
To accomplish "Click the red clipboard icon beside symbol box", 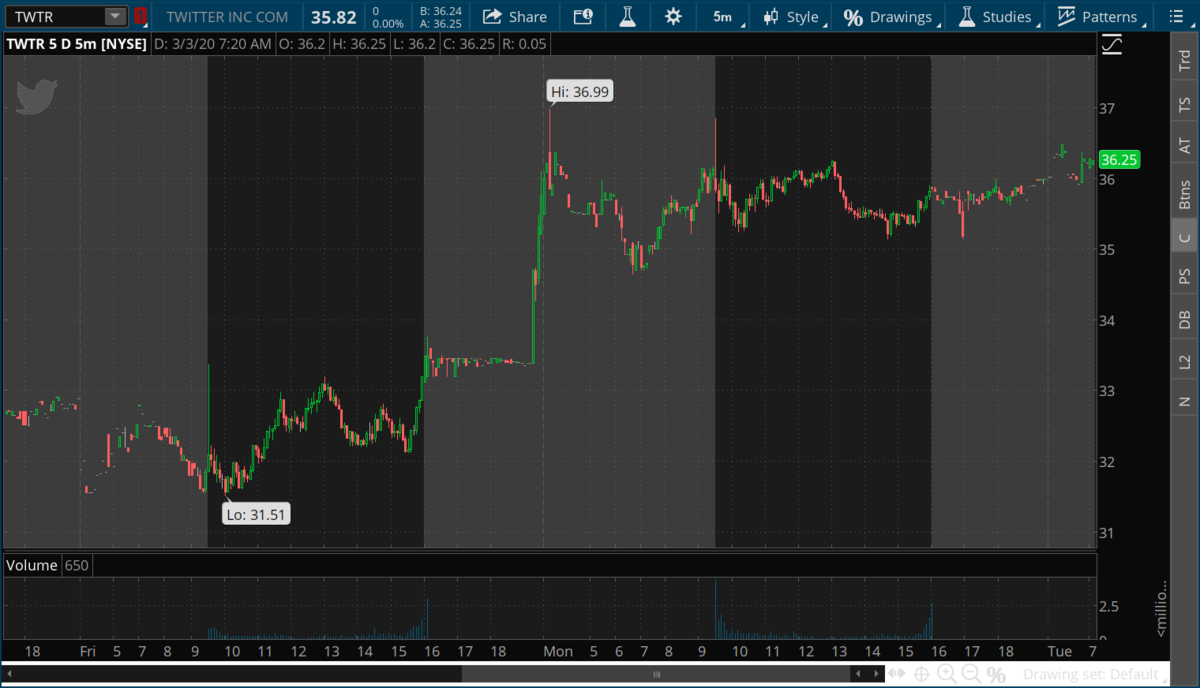I will click(141, 17).
